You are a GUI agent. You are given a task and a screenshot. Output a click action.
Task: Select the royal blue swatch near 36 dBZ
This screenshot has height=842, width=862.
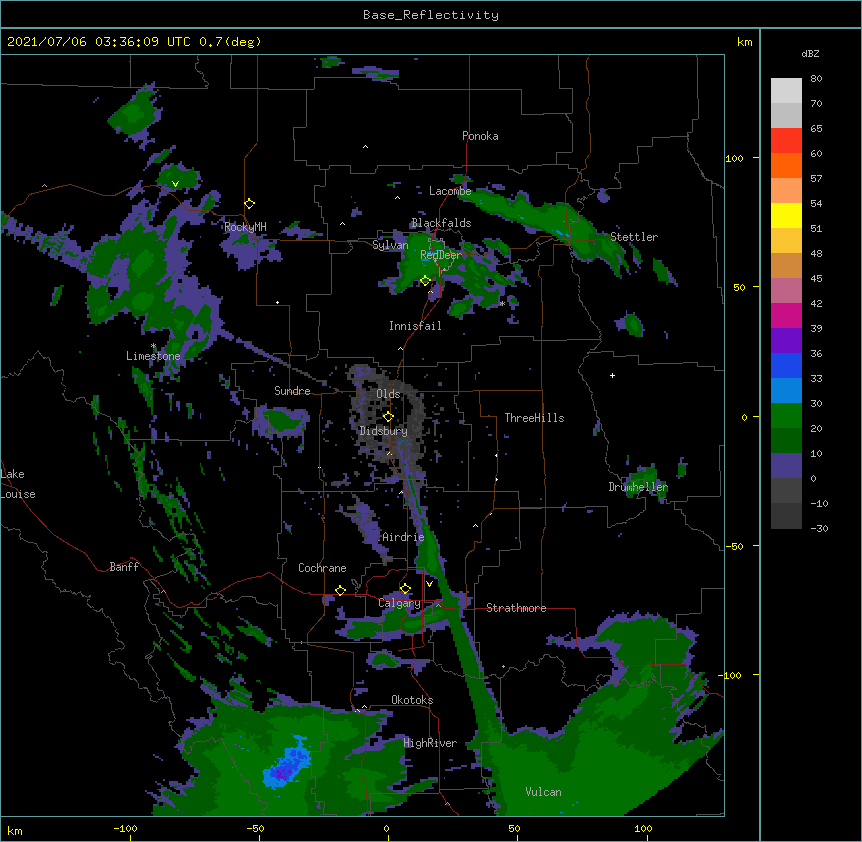pyautogui.click(x=786, y=365)
